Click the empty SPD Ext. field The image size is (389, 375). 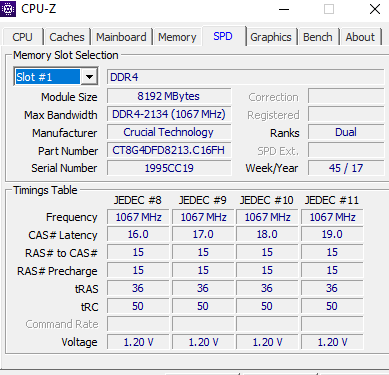346,150
